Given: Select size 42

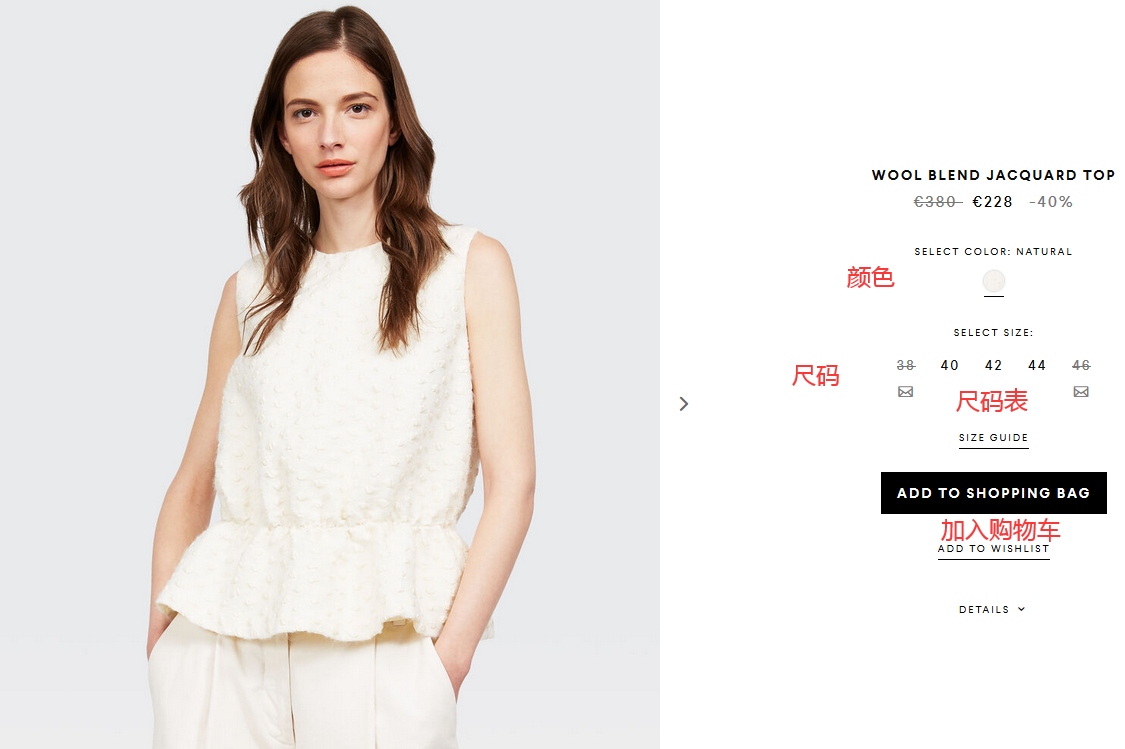Looking at the screenshot, I should pyautogui.click(x=993, y=365).
